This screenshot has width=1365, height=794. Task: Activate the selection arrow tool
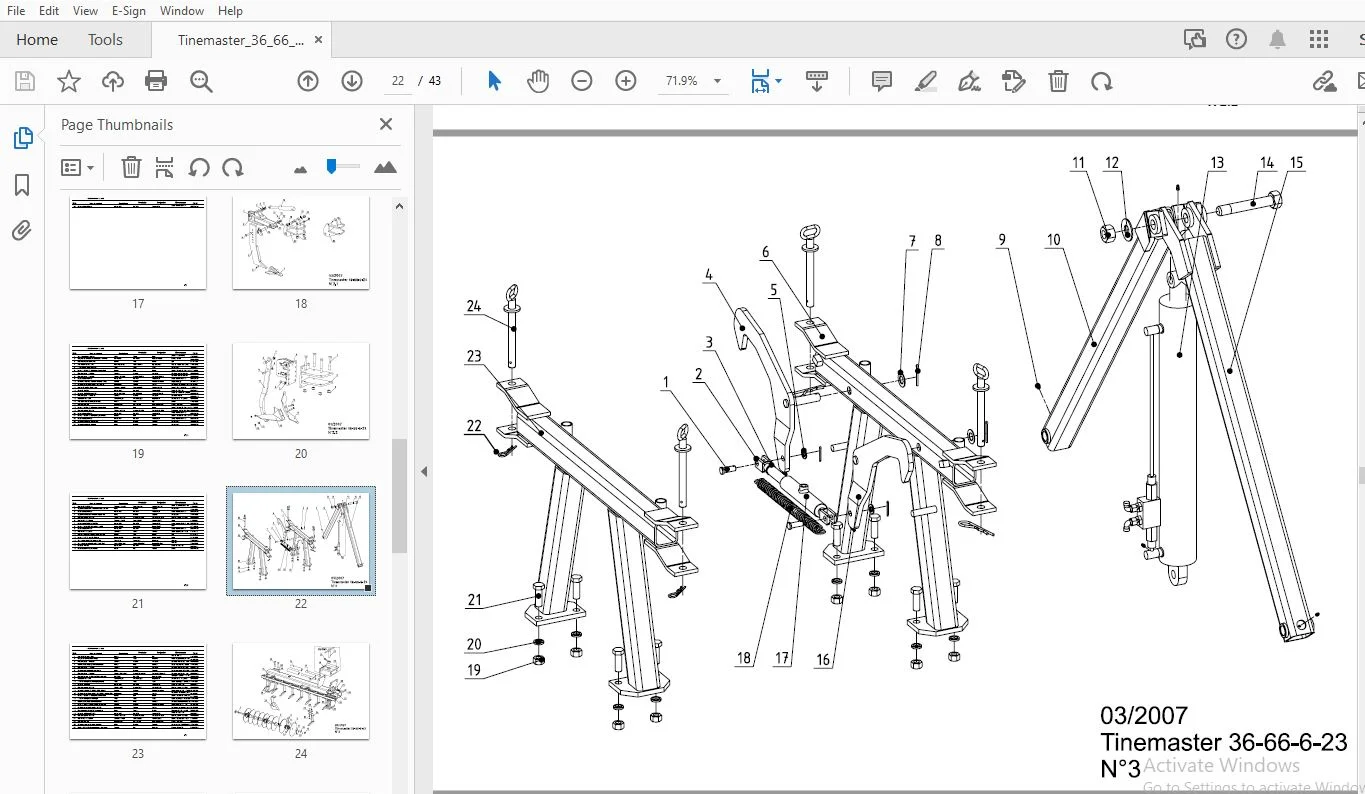[494, 81]
